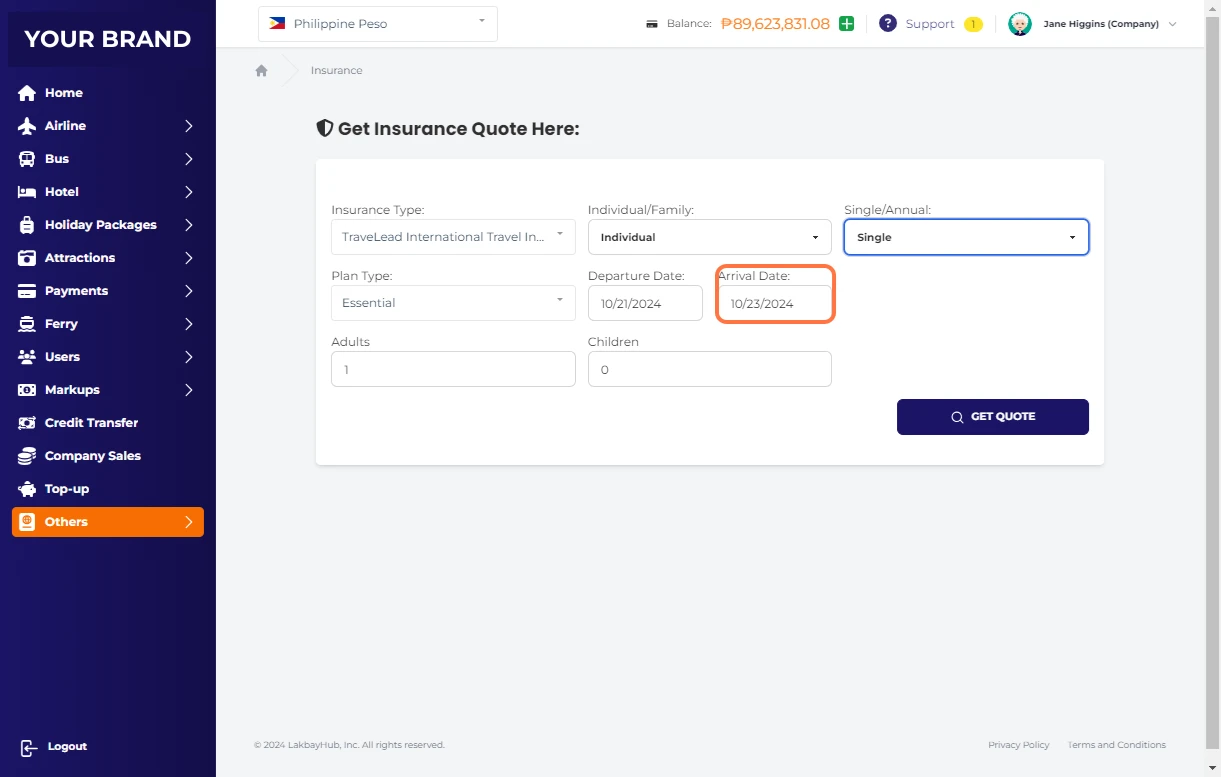Click the home breadcrumb icon

(x=261, y=71)
